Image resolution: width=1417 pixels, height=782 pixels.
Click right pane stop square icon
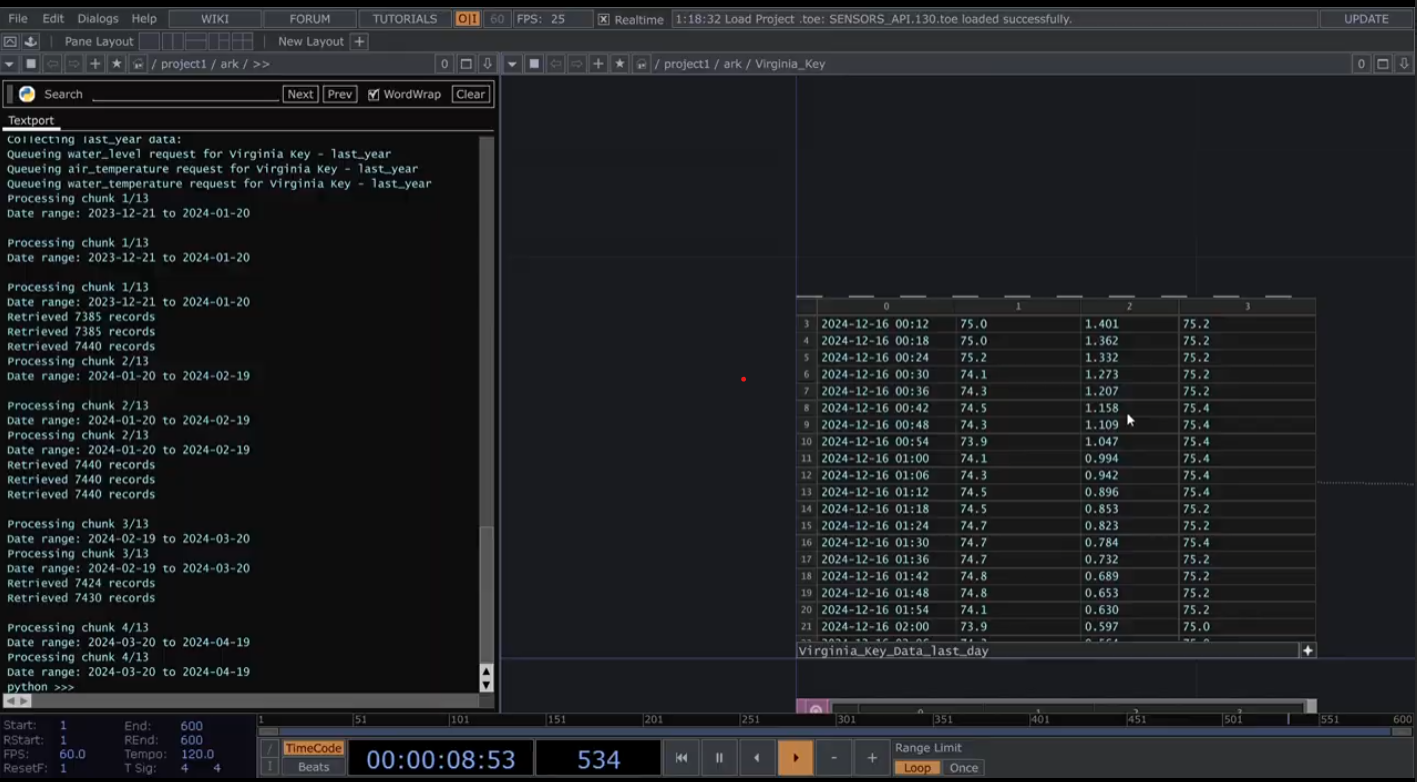534,64
